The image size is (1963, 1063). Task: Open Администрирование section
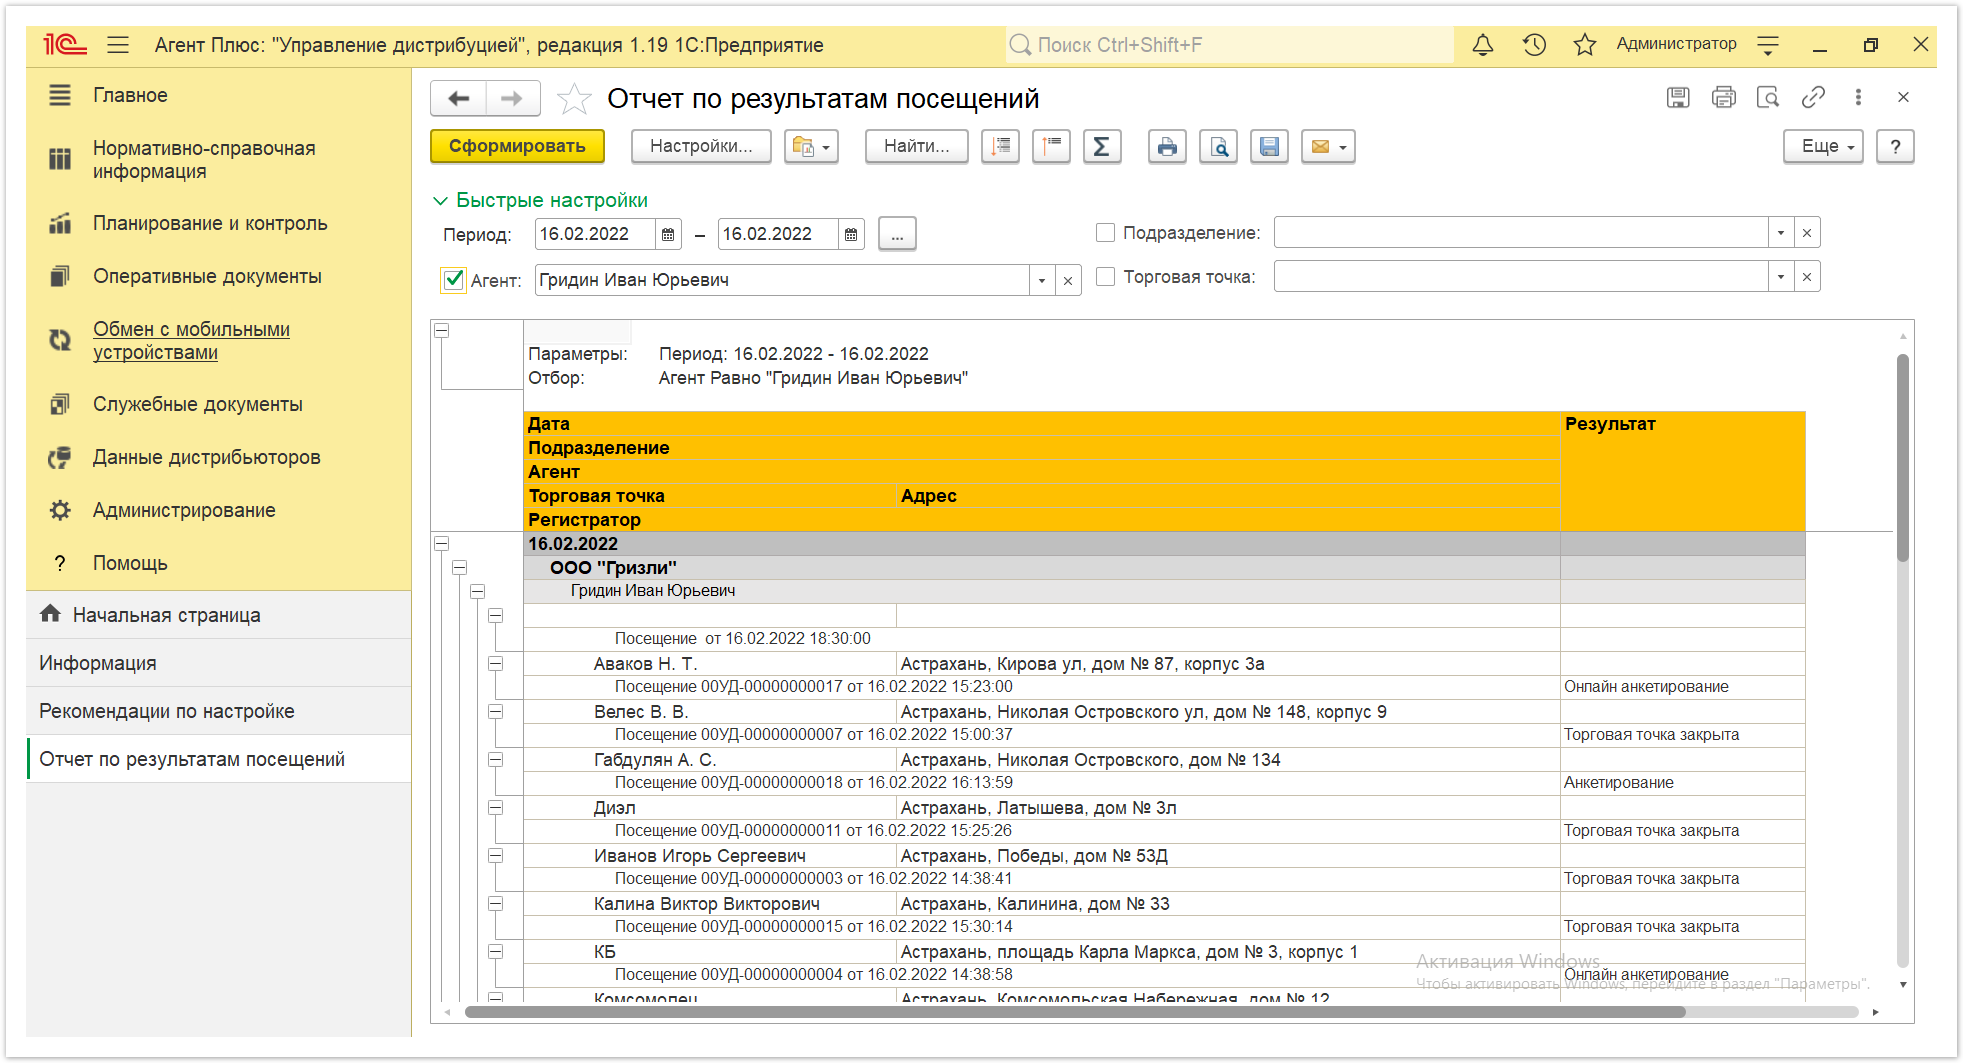184,510
